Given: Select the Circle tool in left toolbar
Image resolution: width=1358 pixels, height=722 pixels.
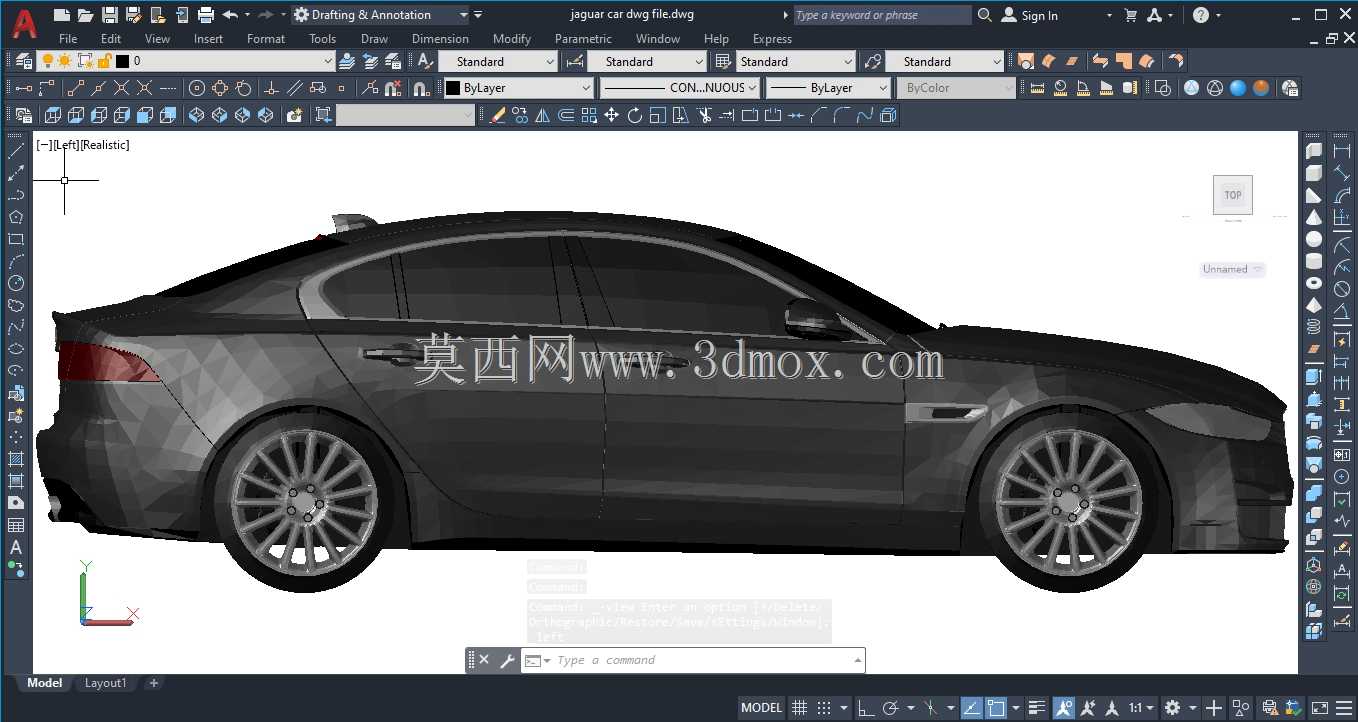Looking at the screenshot, I should click(16, 283).
